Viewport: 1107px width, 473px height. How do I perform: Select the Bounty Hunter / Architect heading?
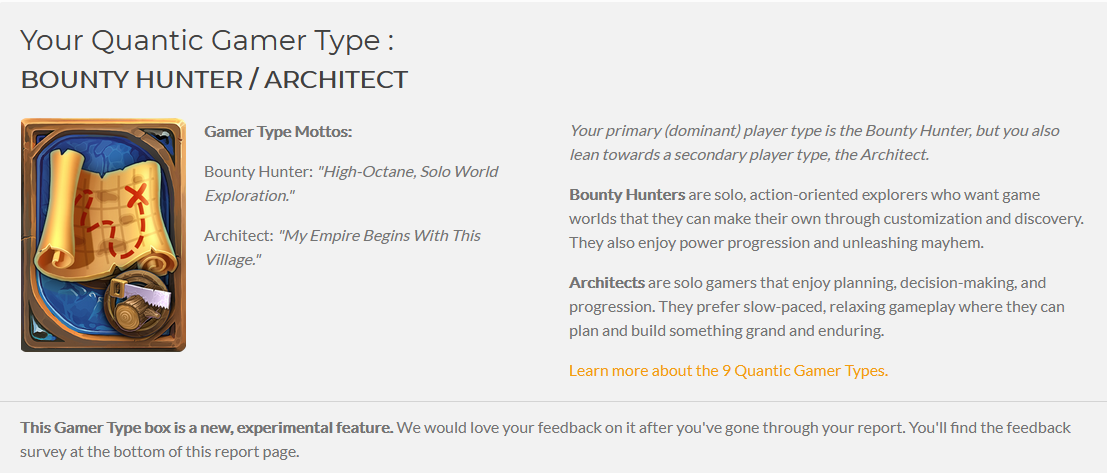click(215, 80)
